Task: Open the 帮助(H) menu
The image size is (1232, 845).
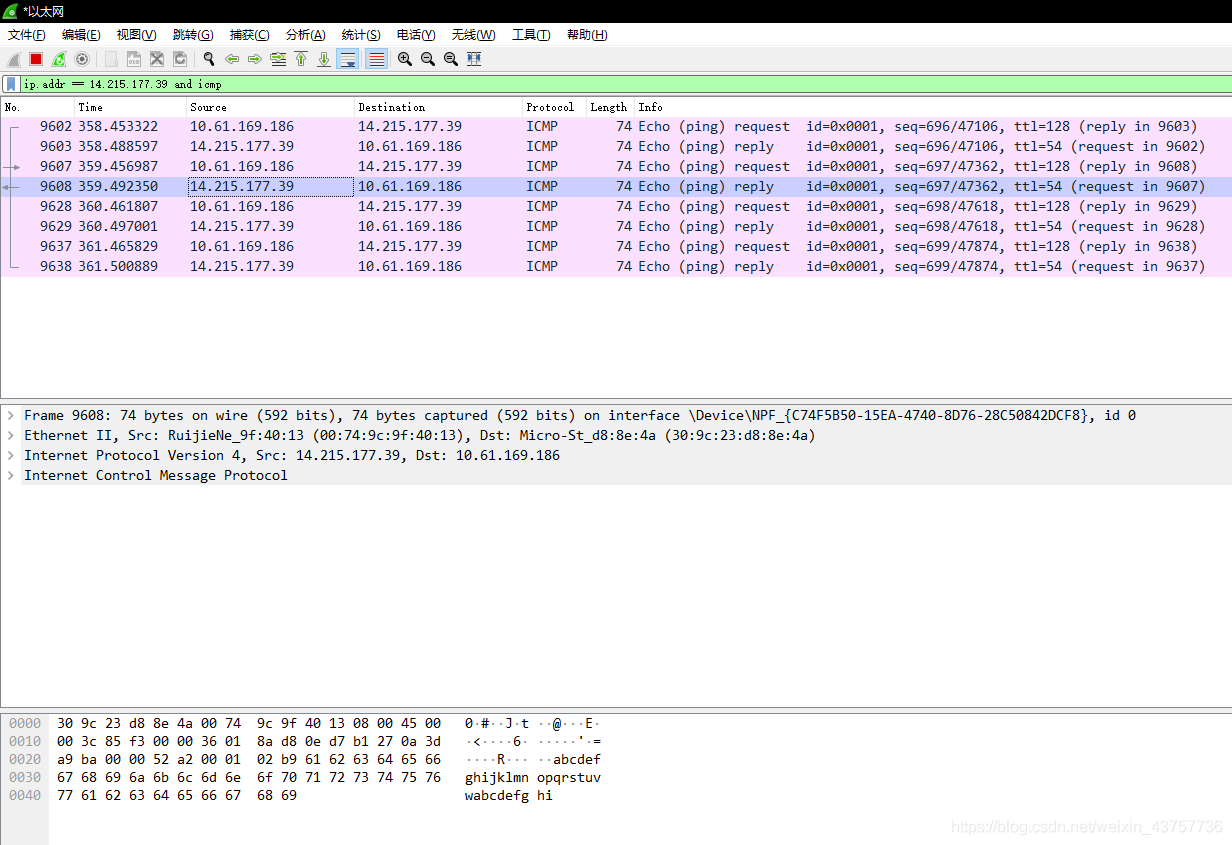Action: tap(587, 35)
